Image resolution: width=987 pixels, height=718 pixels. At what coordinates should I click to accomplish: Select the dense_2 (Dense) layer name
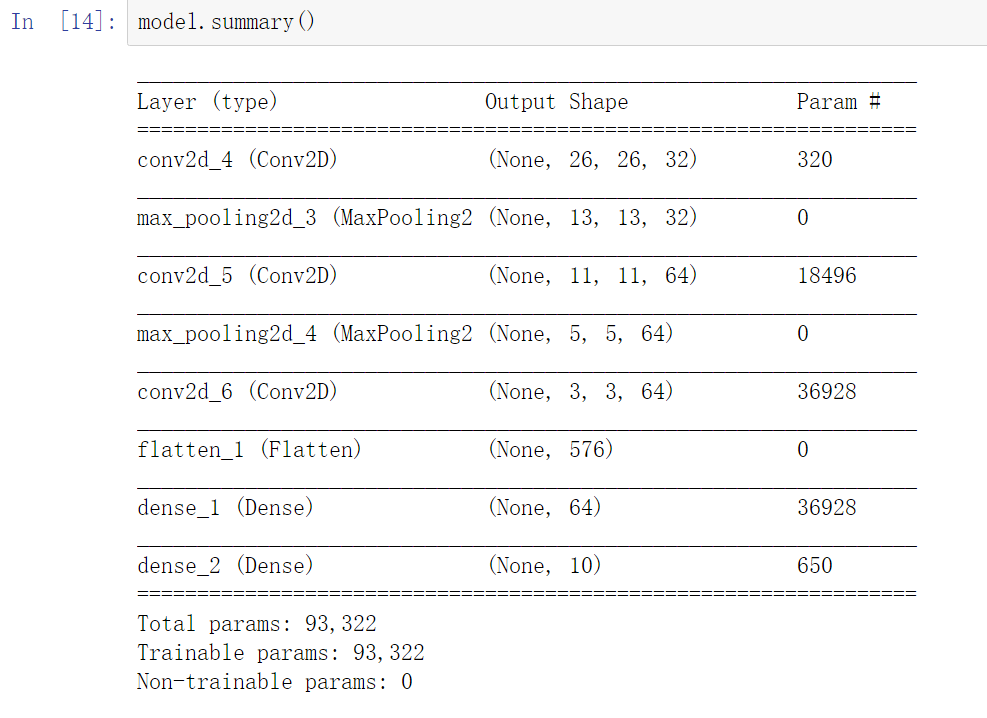pos(225,566)
